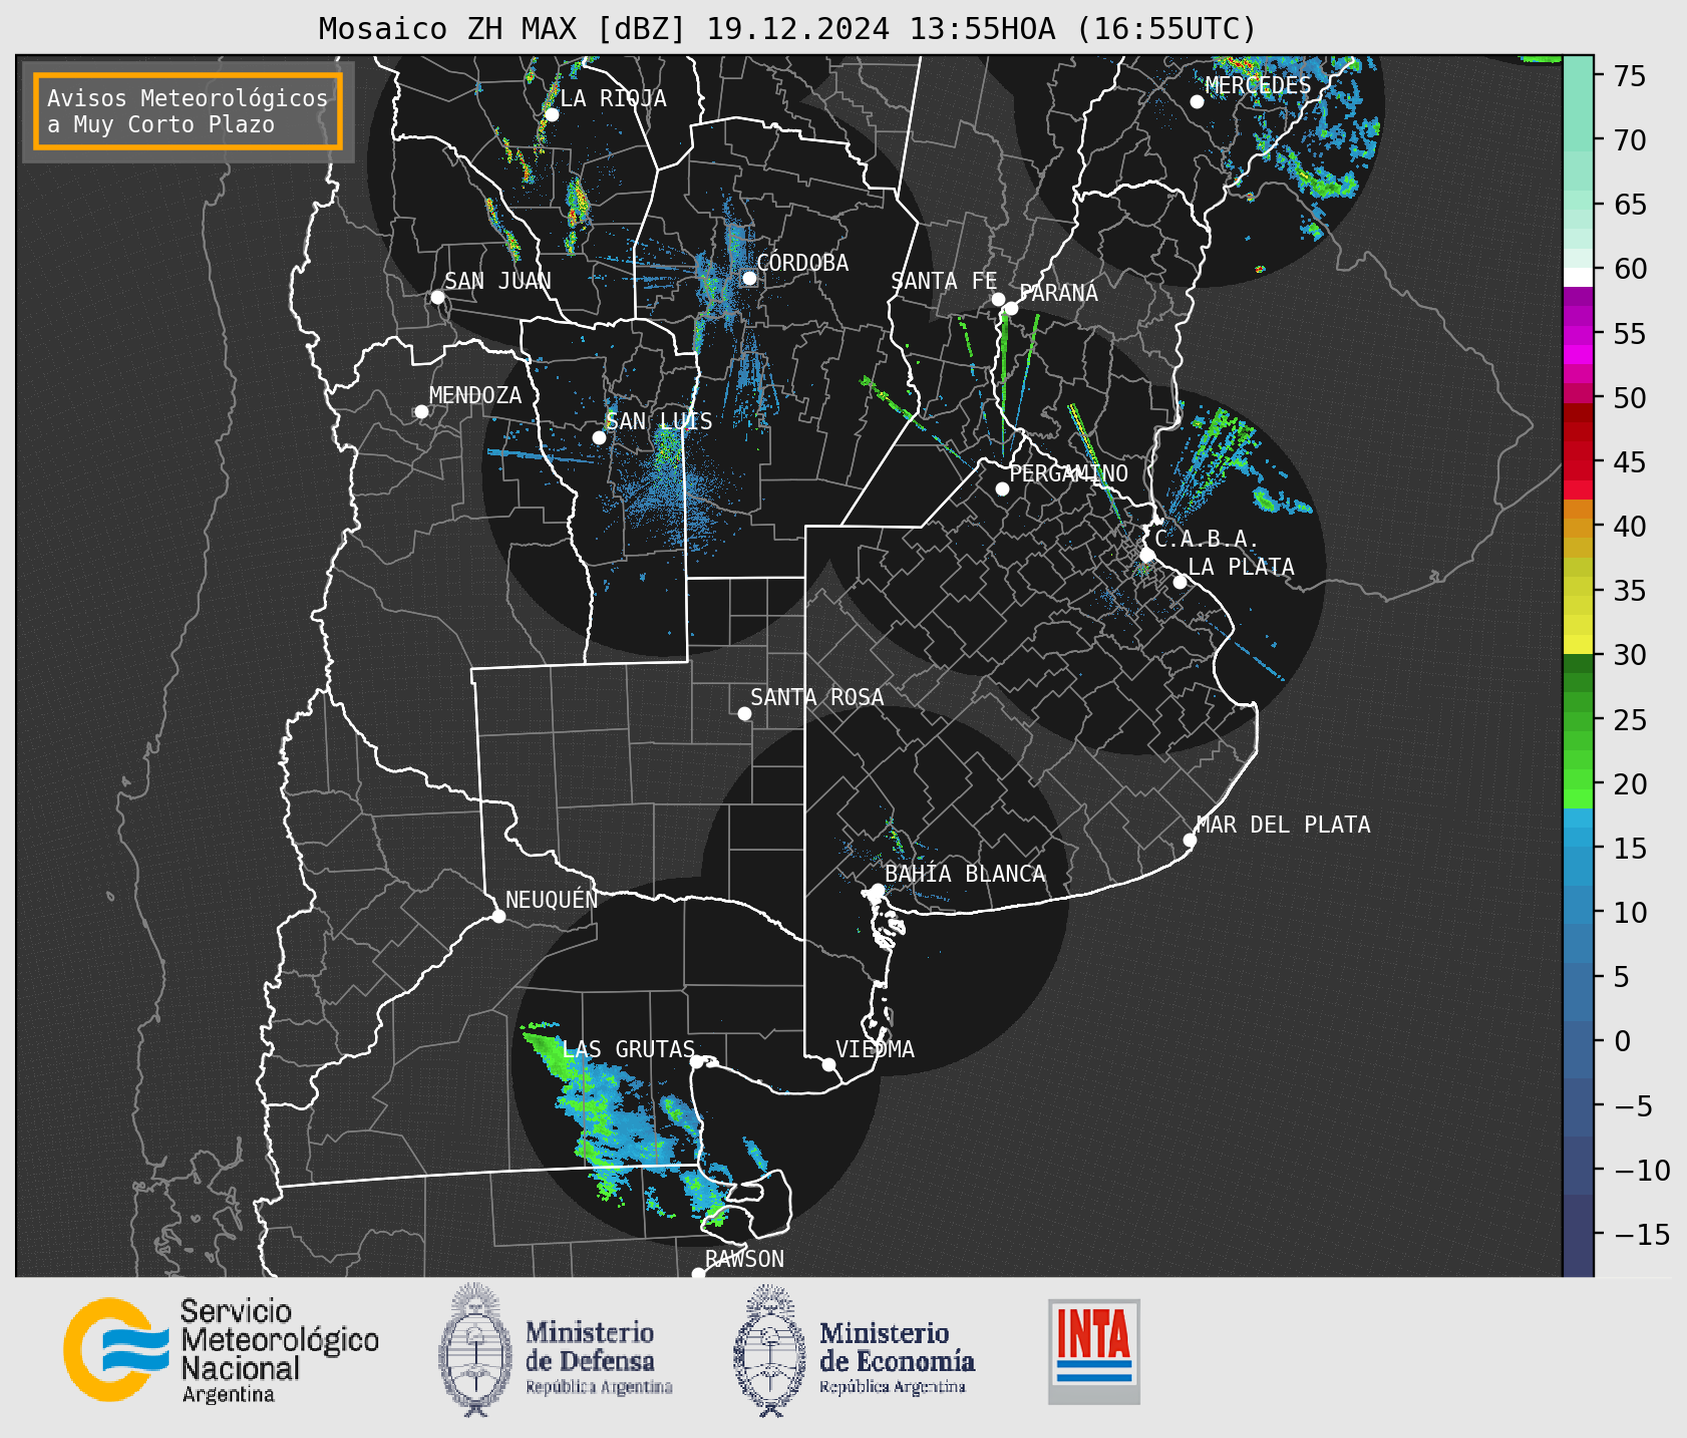Click the MENDOZA city marker dot
This screenshot has width=1687, height=1438.
(422, 412)
